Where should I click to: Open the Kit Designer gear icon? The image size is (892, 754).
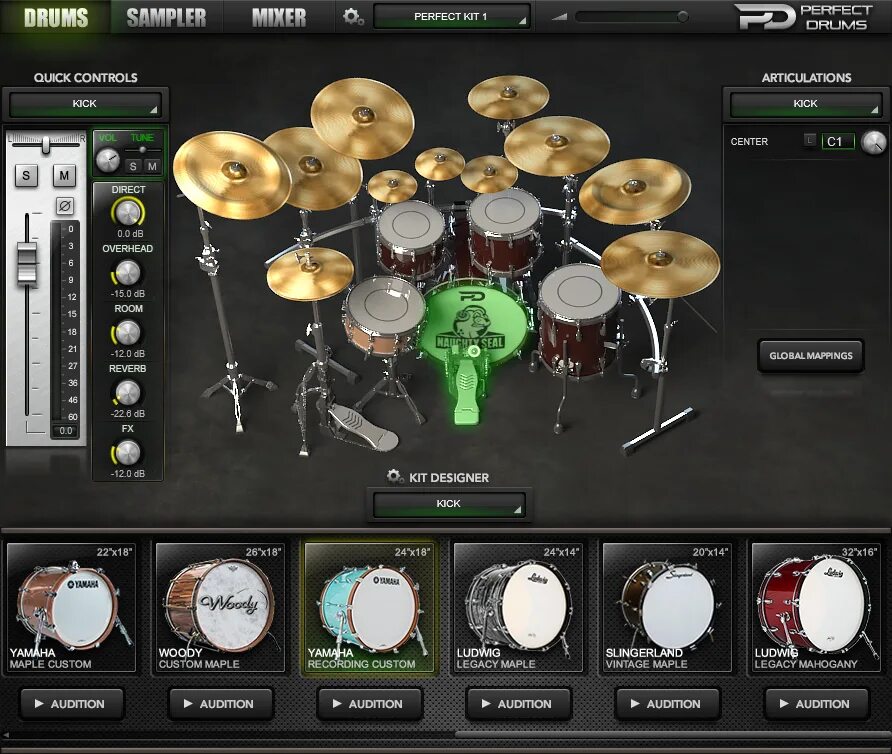[x=394, y=476]
